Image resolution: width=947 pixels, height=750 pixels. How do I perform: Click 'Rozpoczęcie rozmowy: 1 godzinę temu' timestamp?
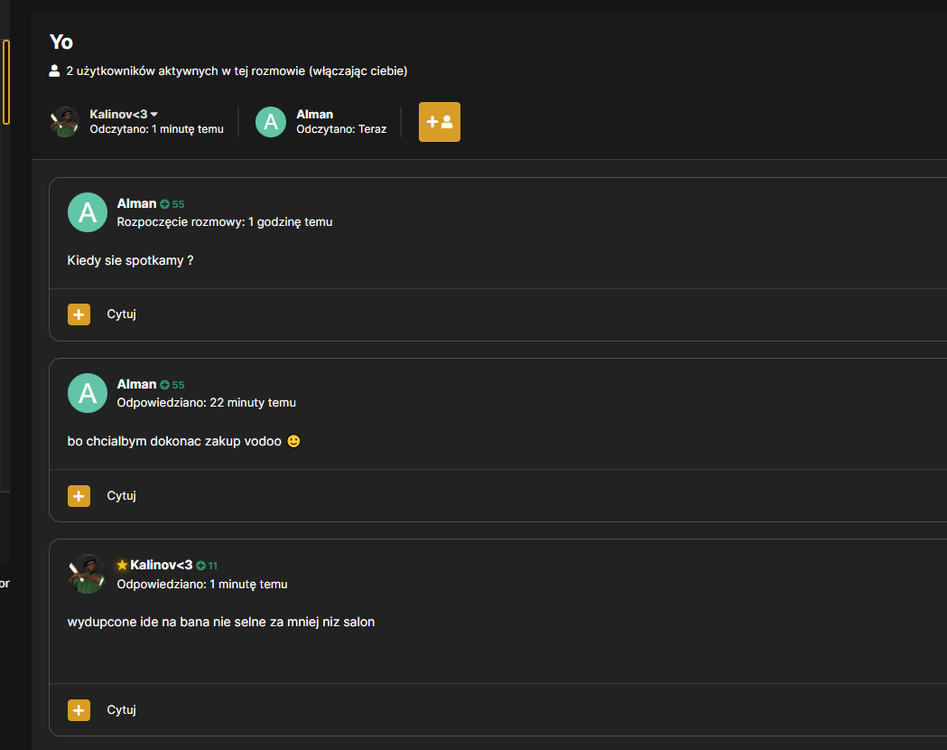point(225,222)
